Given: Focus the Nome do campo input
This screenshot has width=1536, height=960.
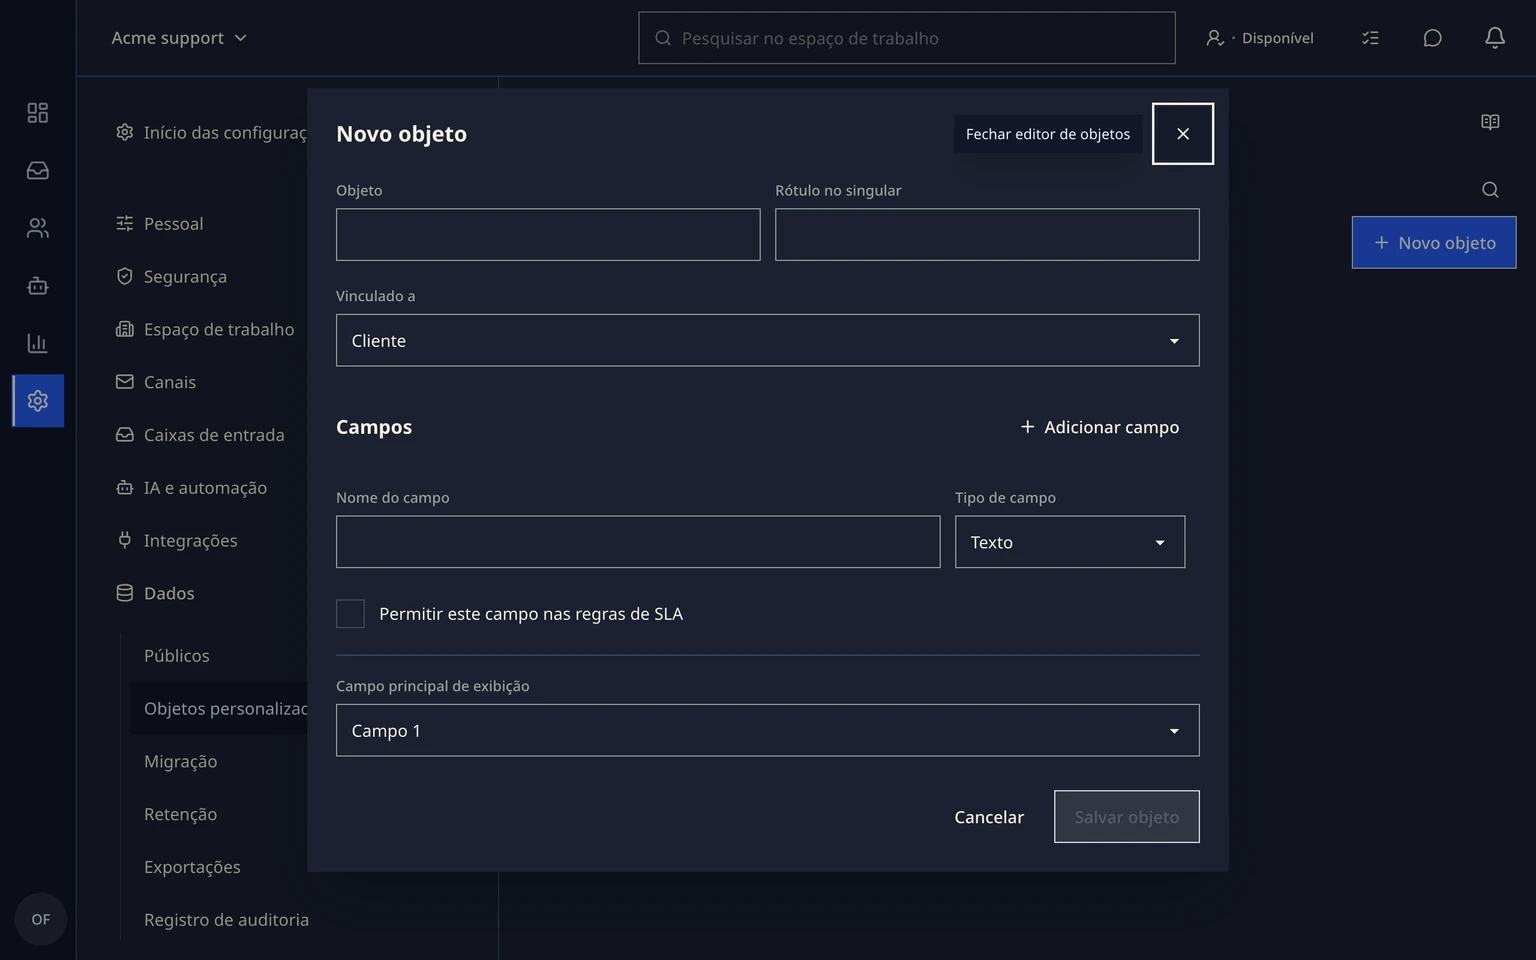Looking at the screenshot, I should point(638,542).
